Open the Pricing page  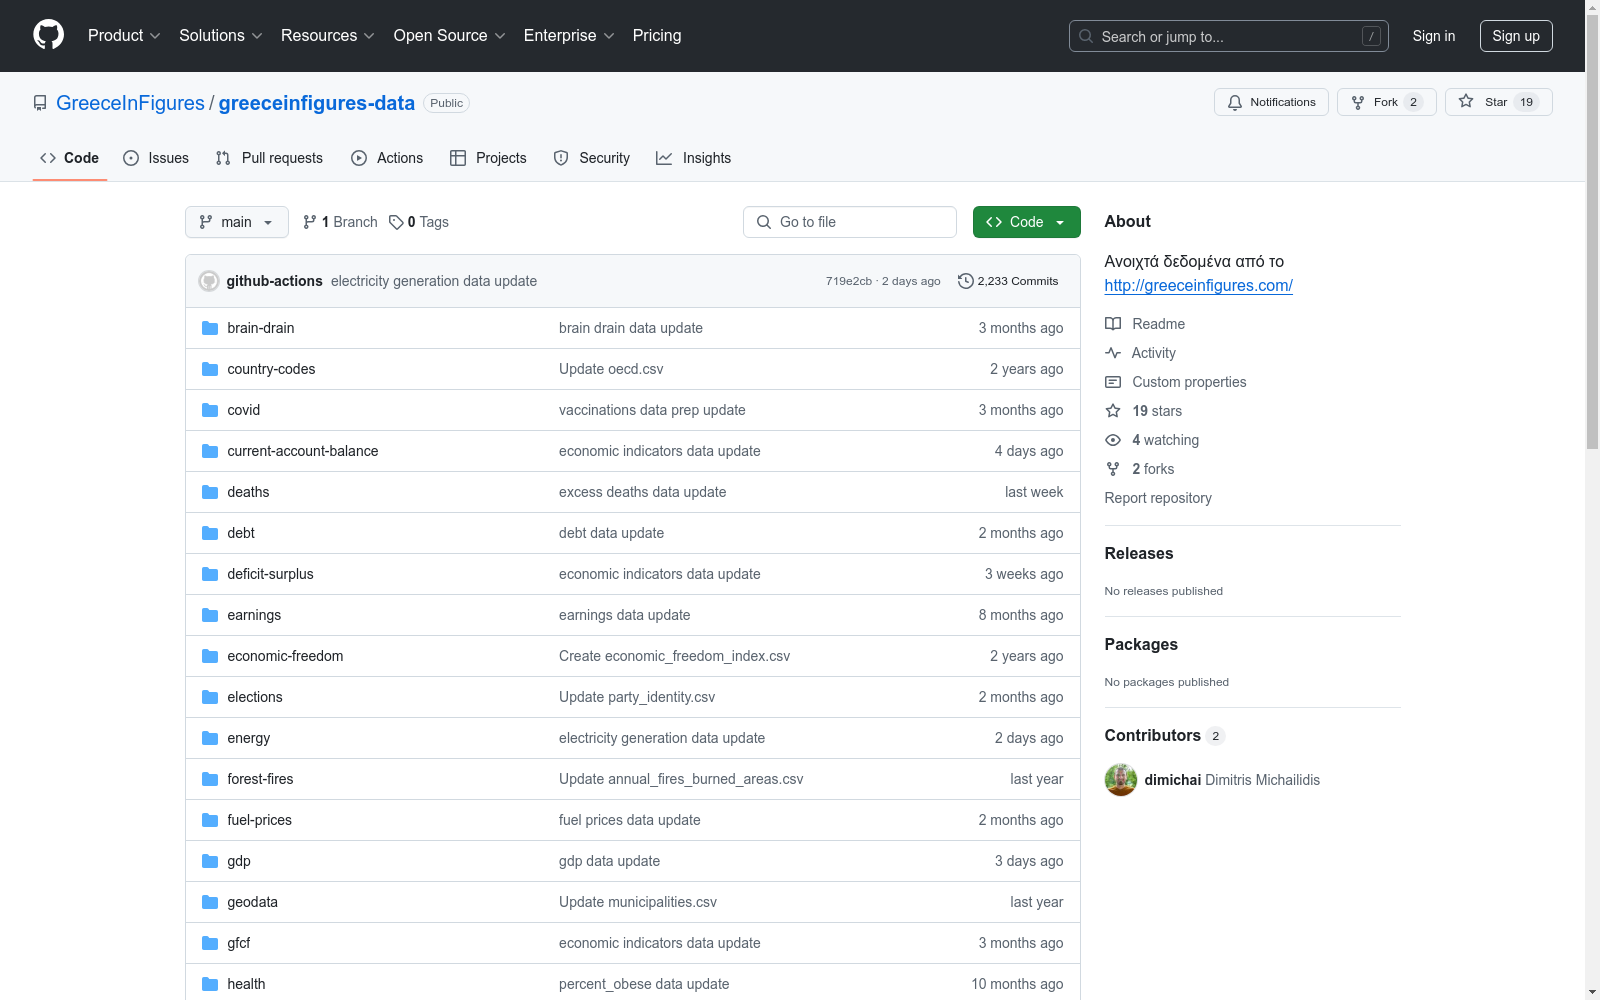click(x=657, y=35)
